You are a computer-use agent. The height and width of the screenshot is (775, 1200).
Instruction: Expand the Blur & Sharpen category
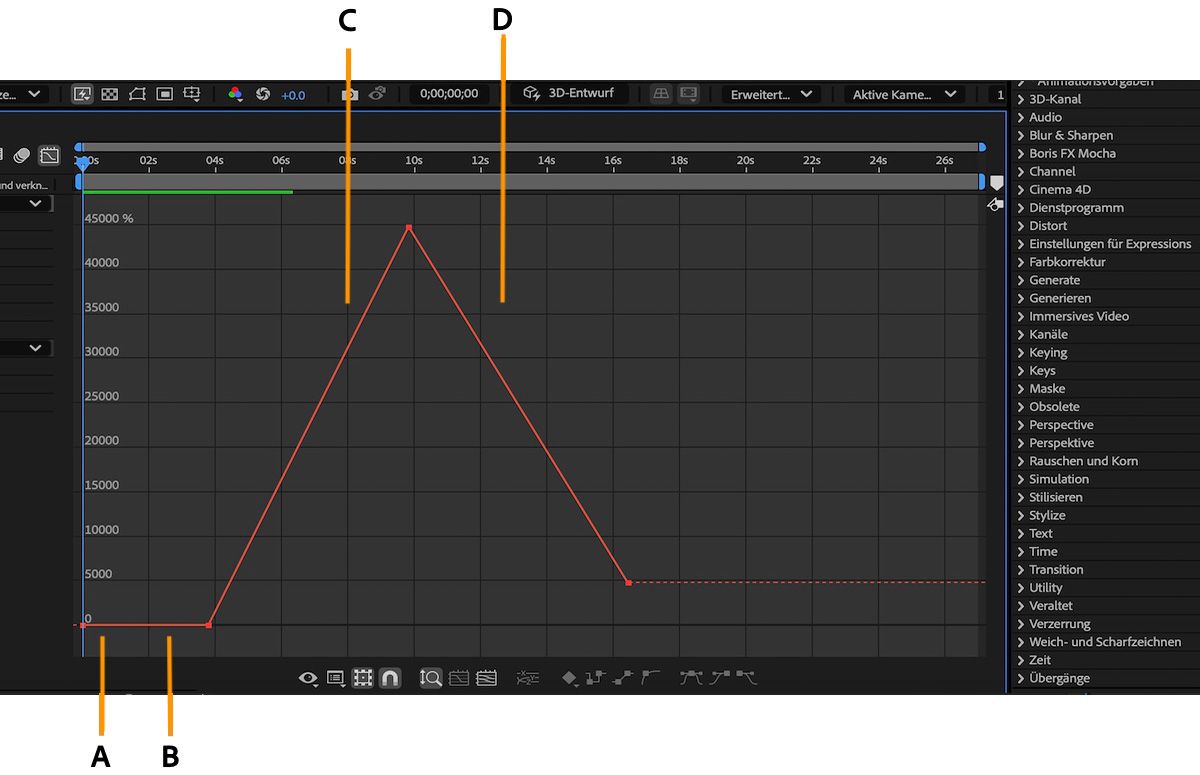[x=1022, y=135]
